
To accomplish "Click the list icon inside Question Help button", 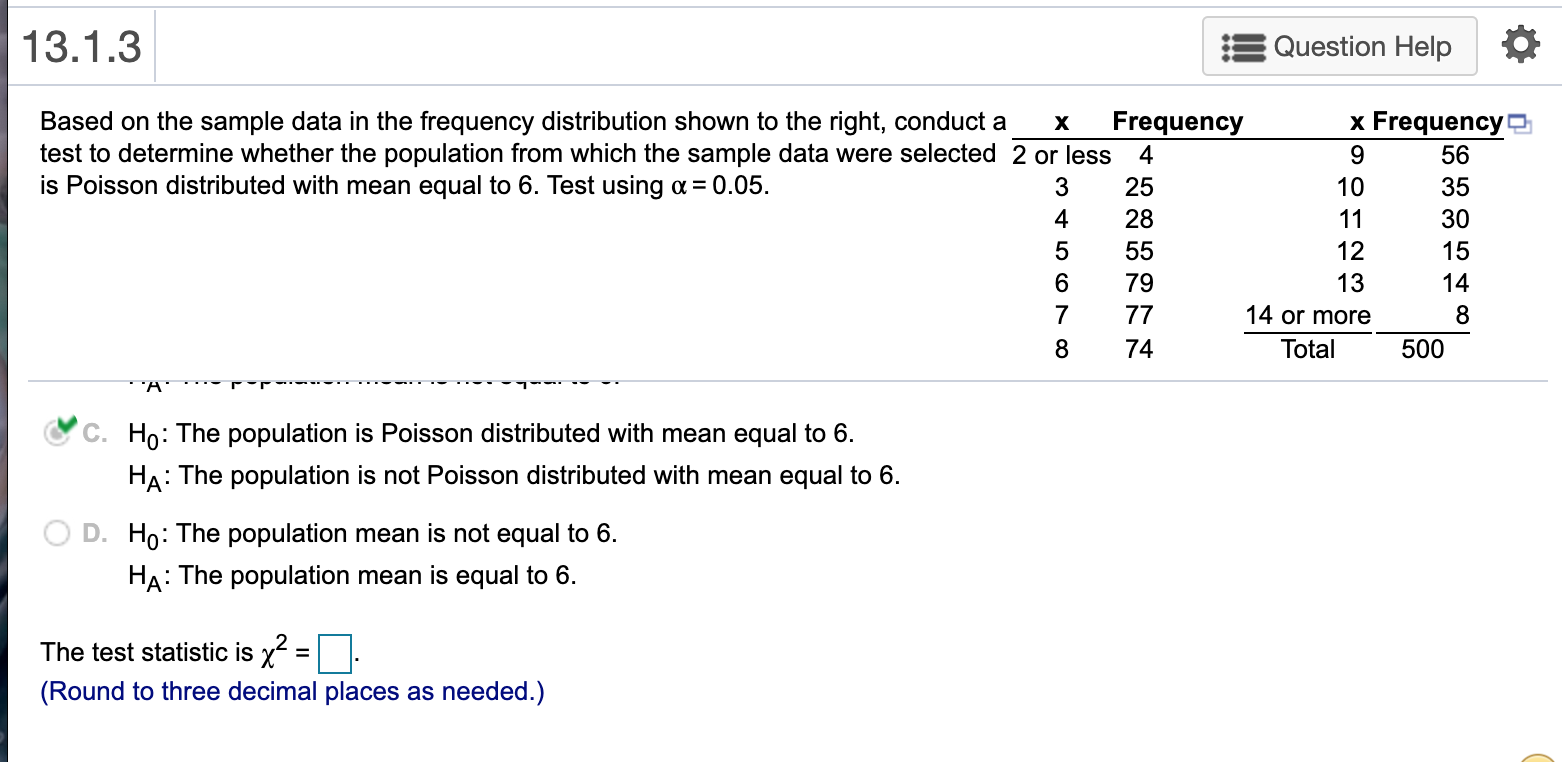I will tap(1243, 46).
